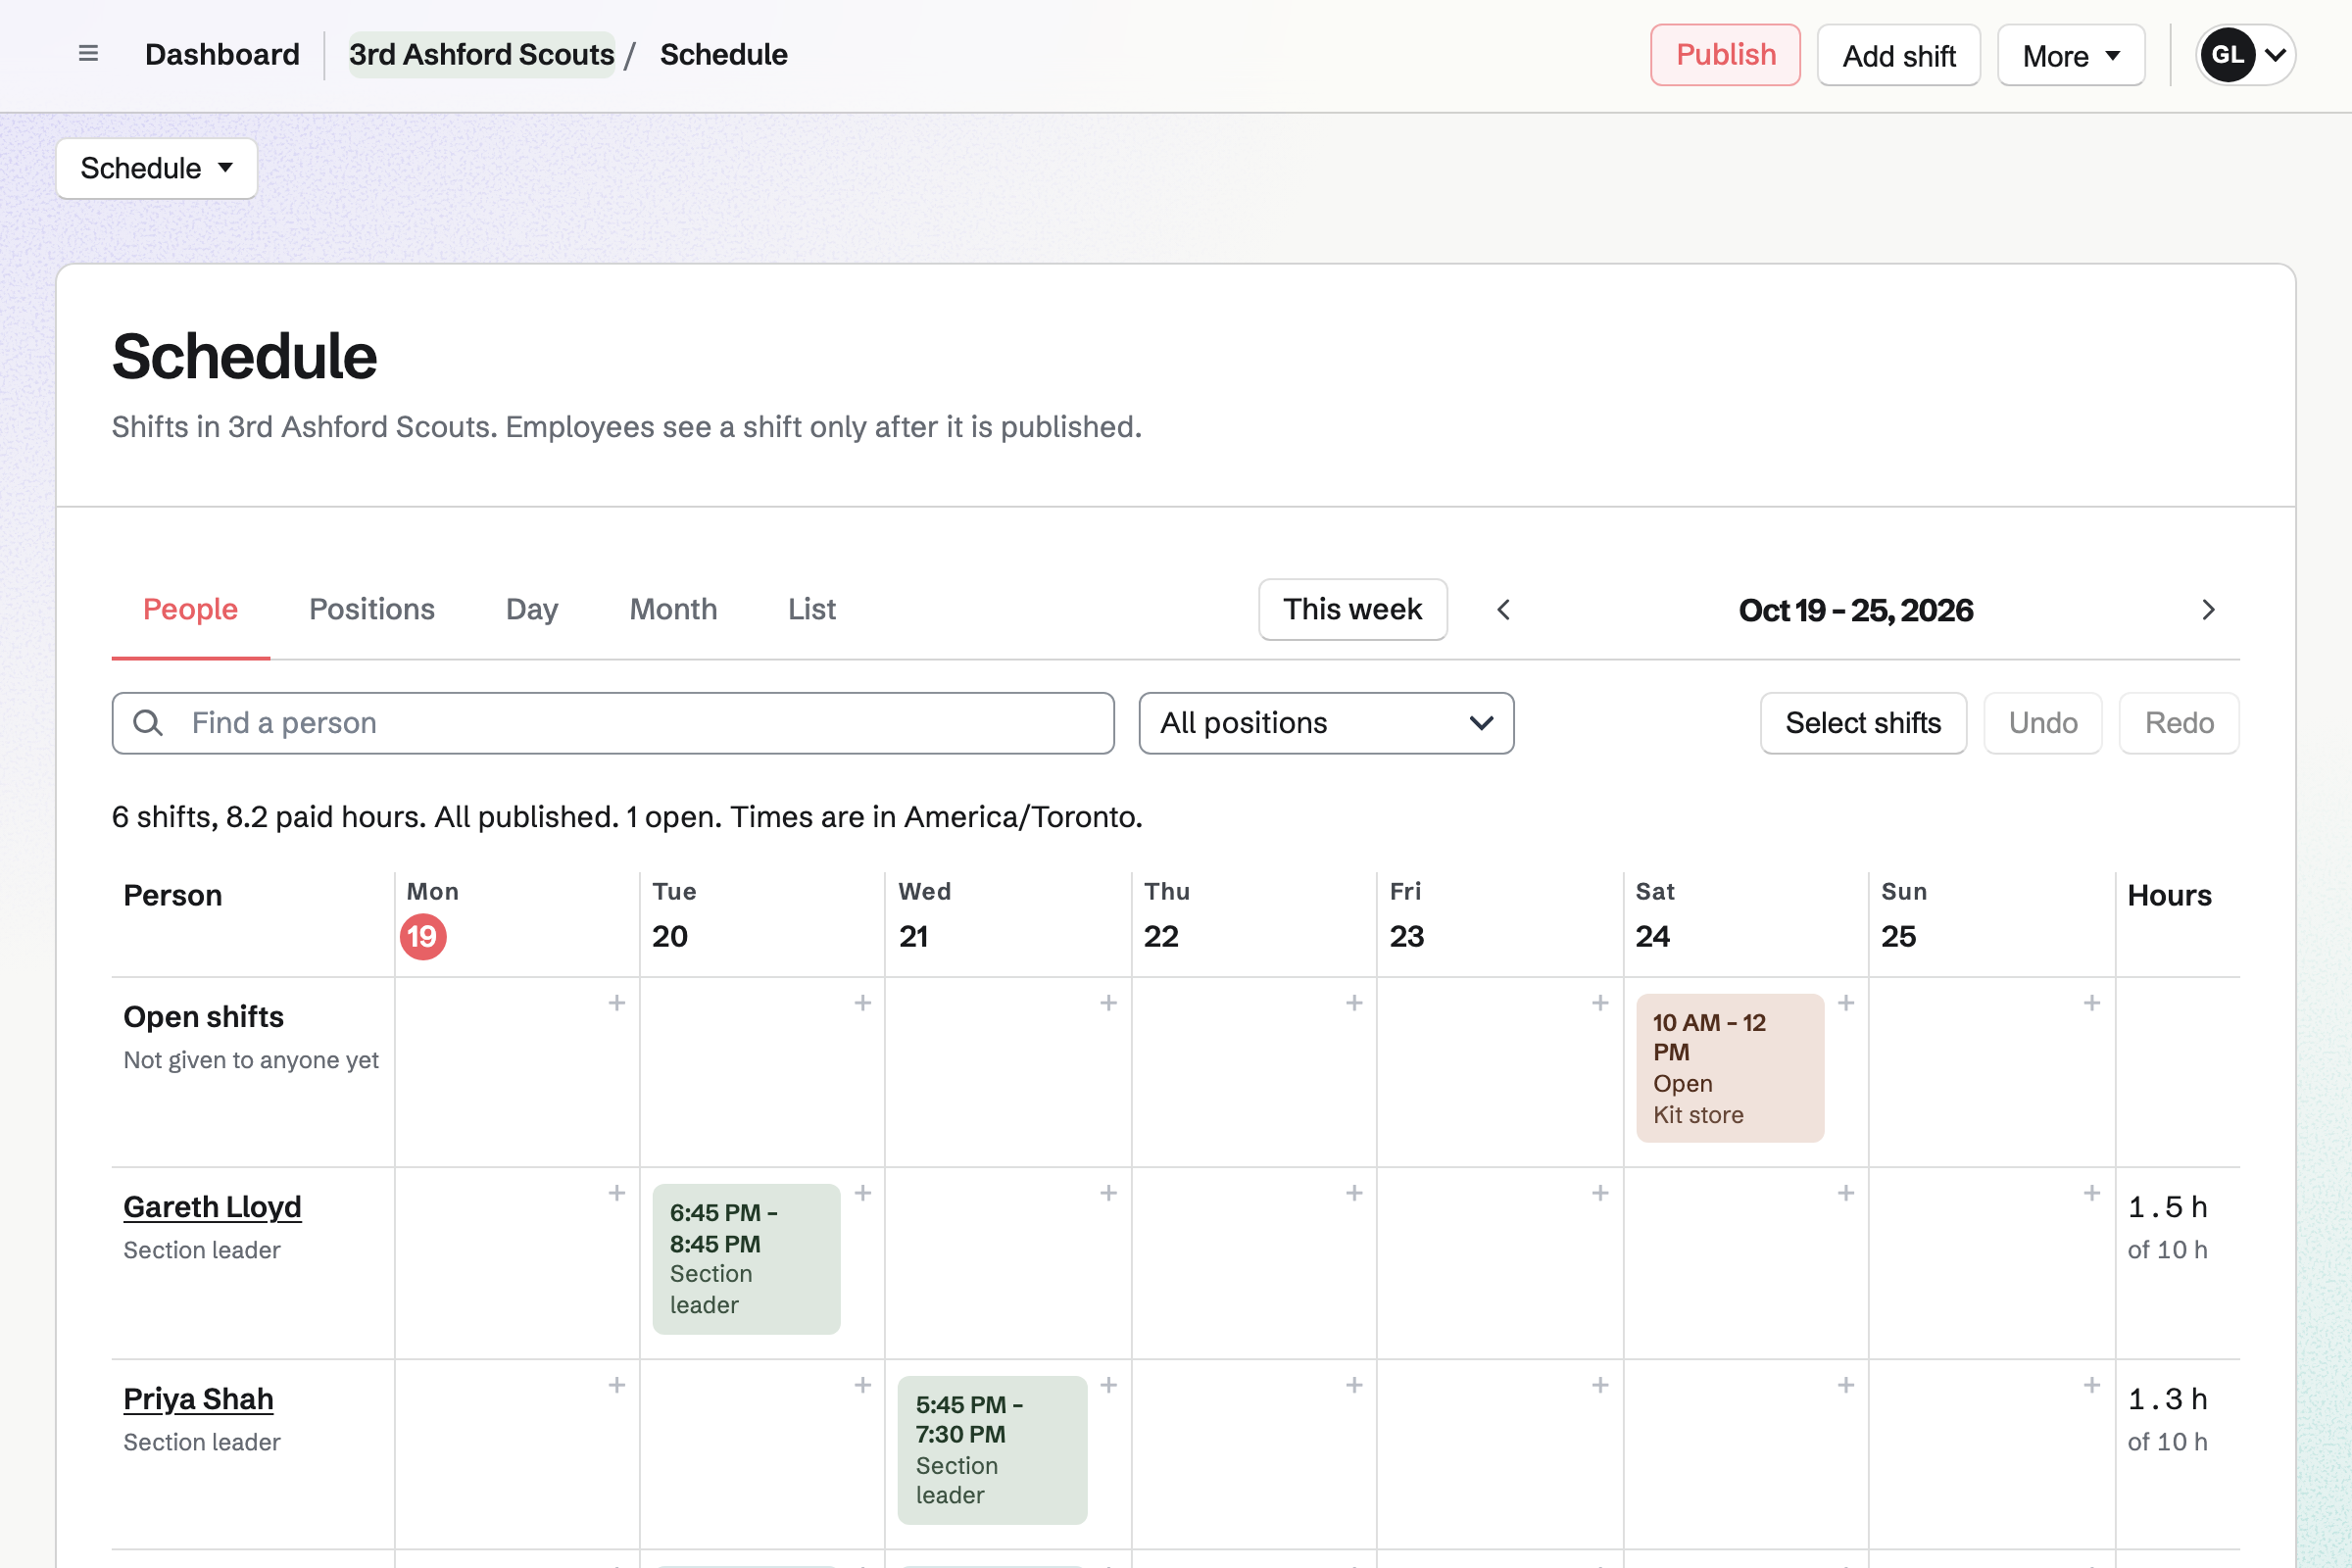Viewport: 2352px width, 1568px height.
Task: Add Gareth Lloyd shift on Wednesday
Action: coord(1108,1193)
